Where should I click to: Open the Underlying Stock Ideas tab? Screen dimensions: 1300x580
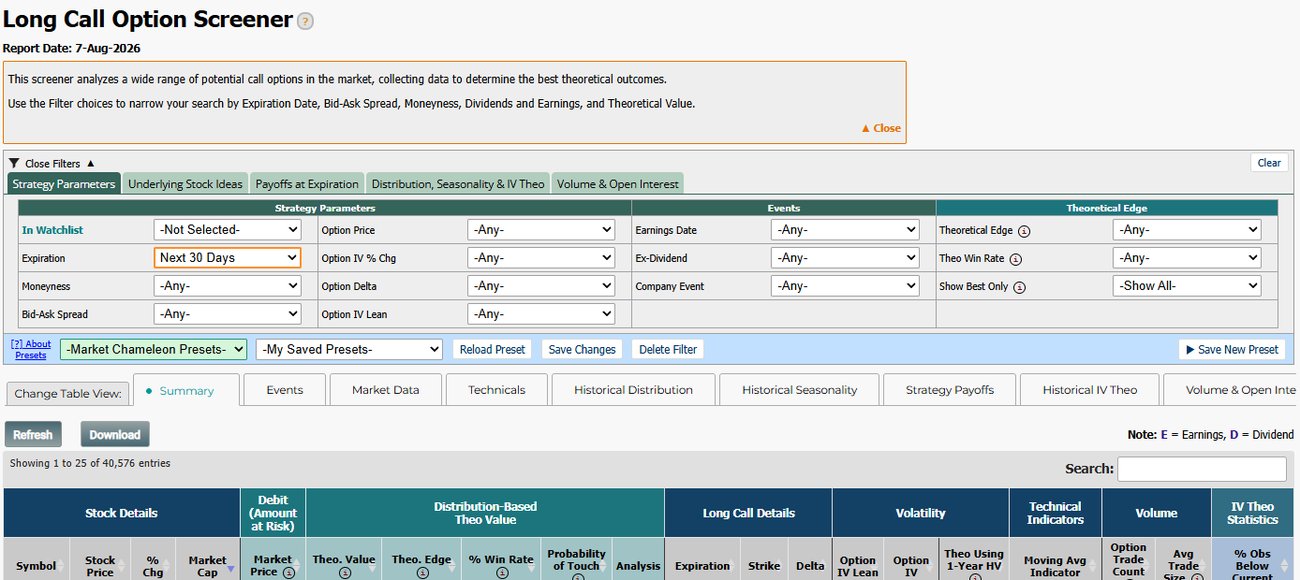point(185,184)
